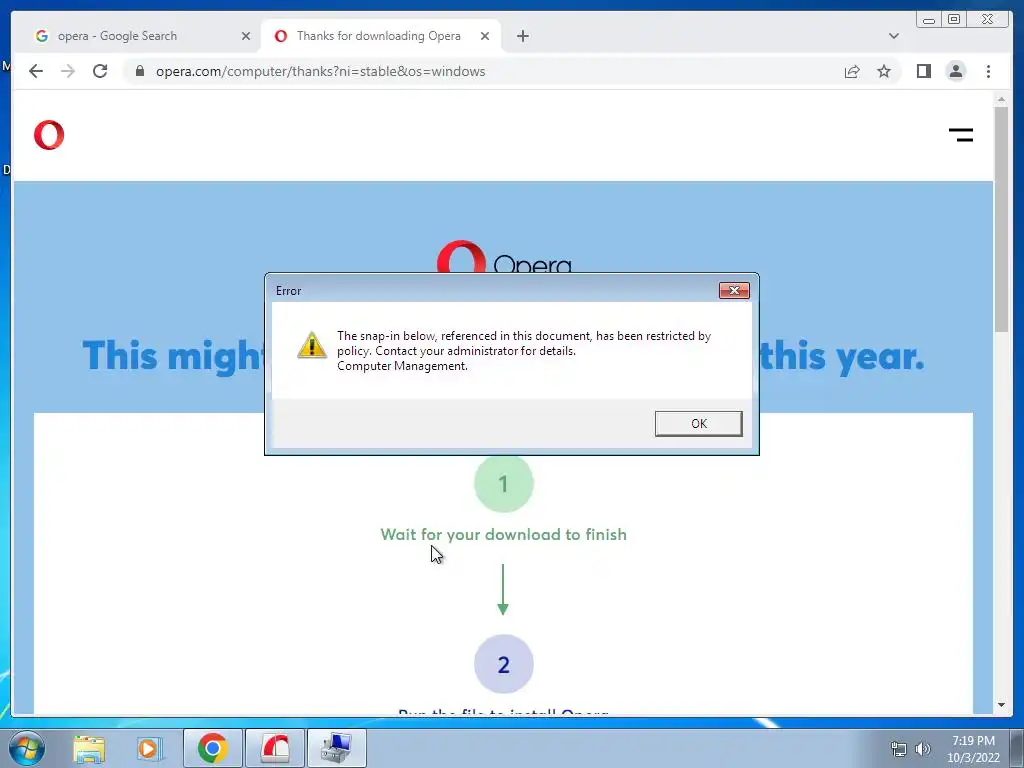
Task: Reload the Opera download page
Action: coord(100,71)
